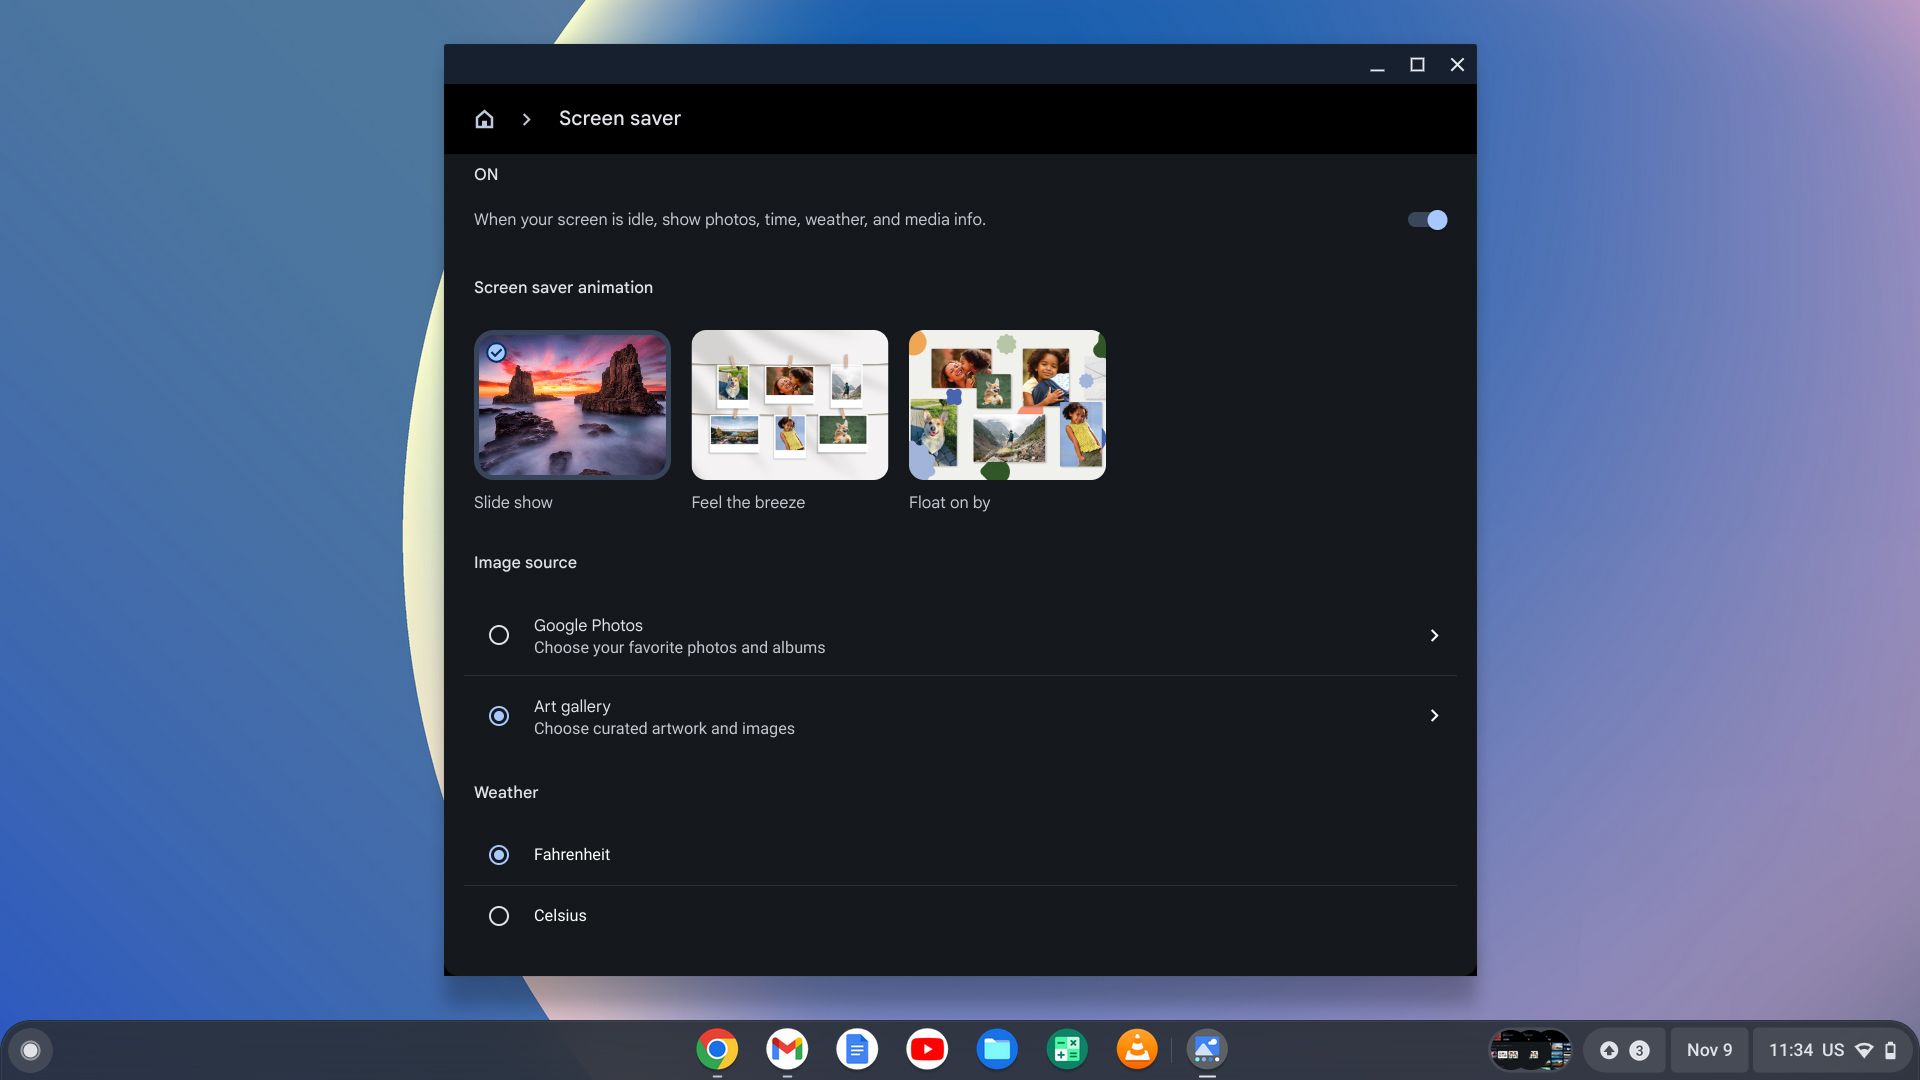Image resolution: width=1920 pixels, height=1080 pixels.
Task: Click the breadcrumb arrow after home
Action: tap(525, 118)
